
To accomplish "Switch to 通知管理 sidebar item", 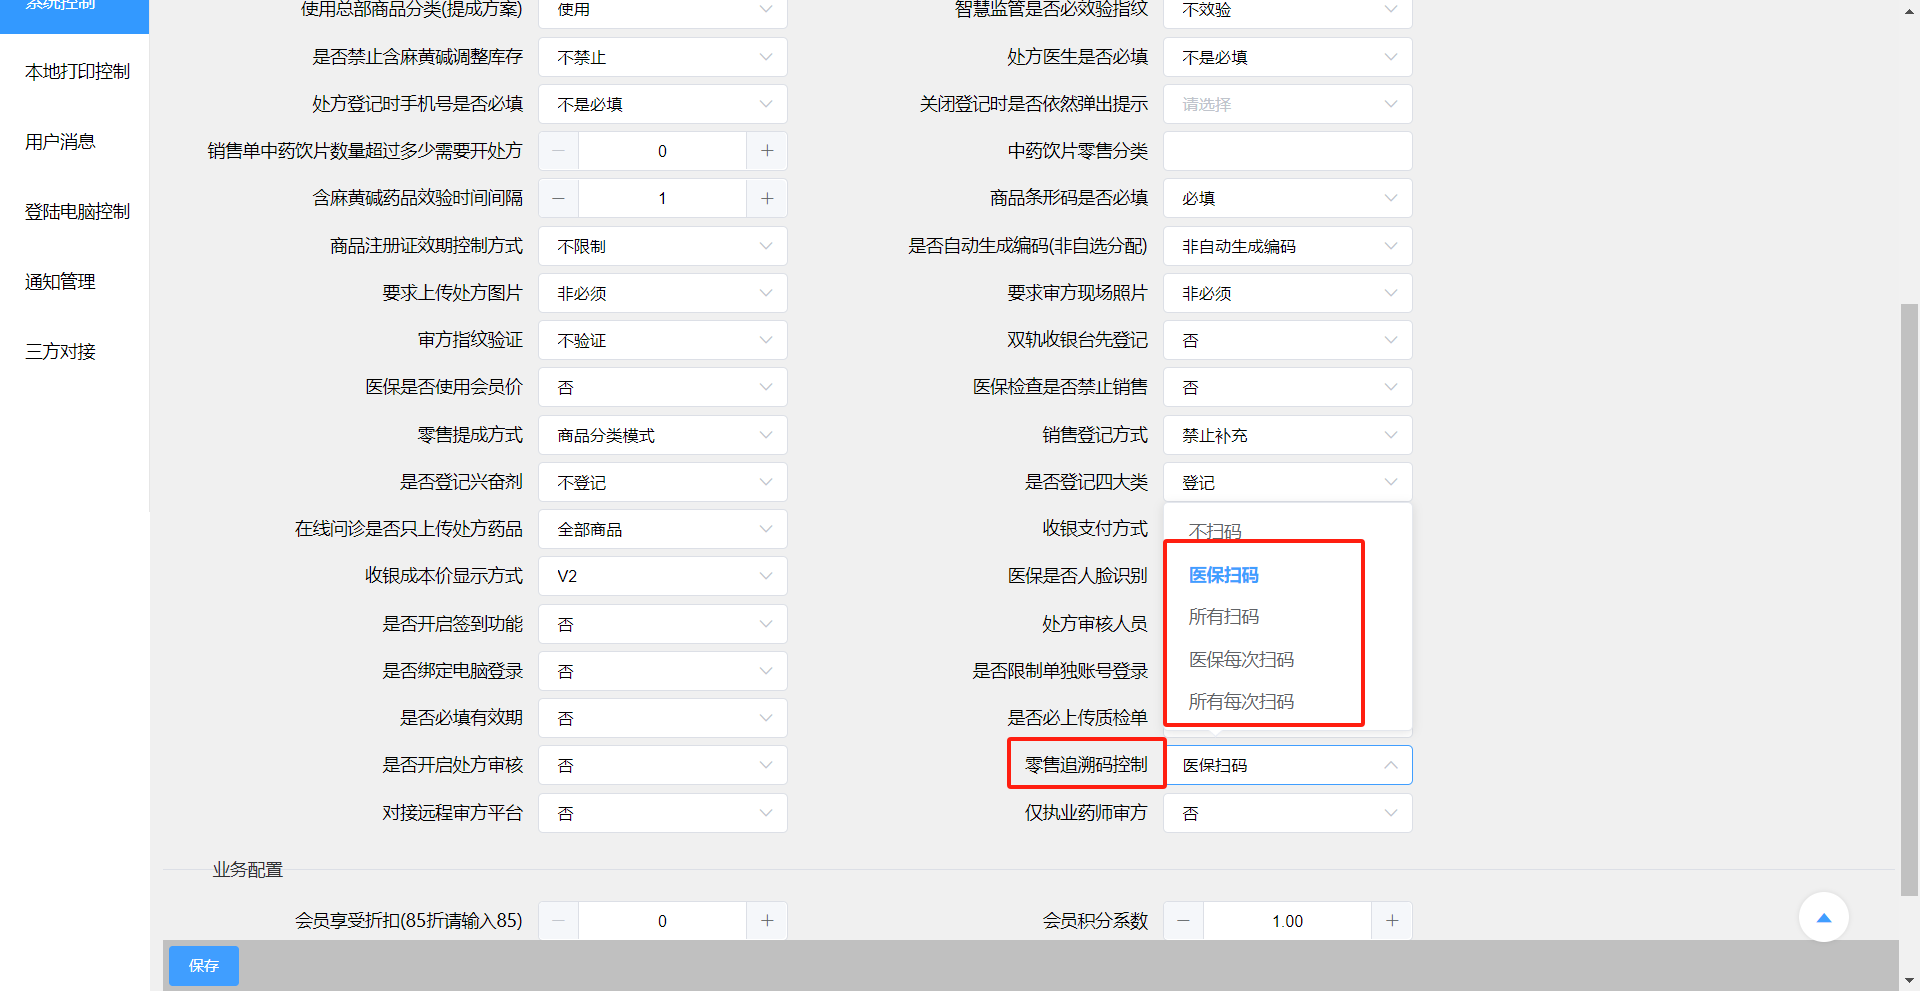I will click(x=60, y=282).
